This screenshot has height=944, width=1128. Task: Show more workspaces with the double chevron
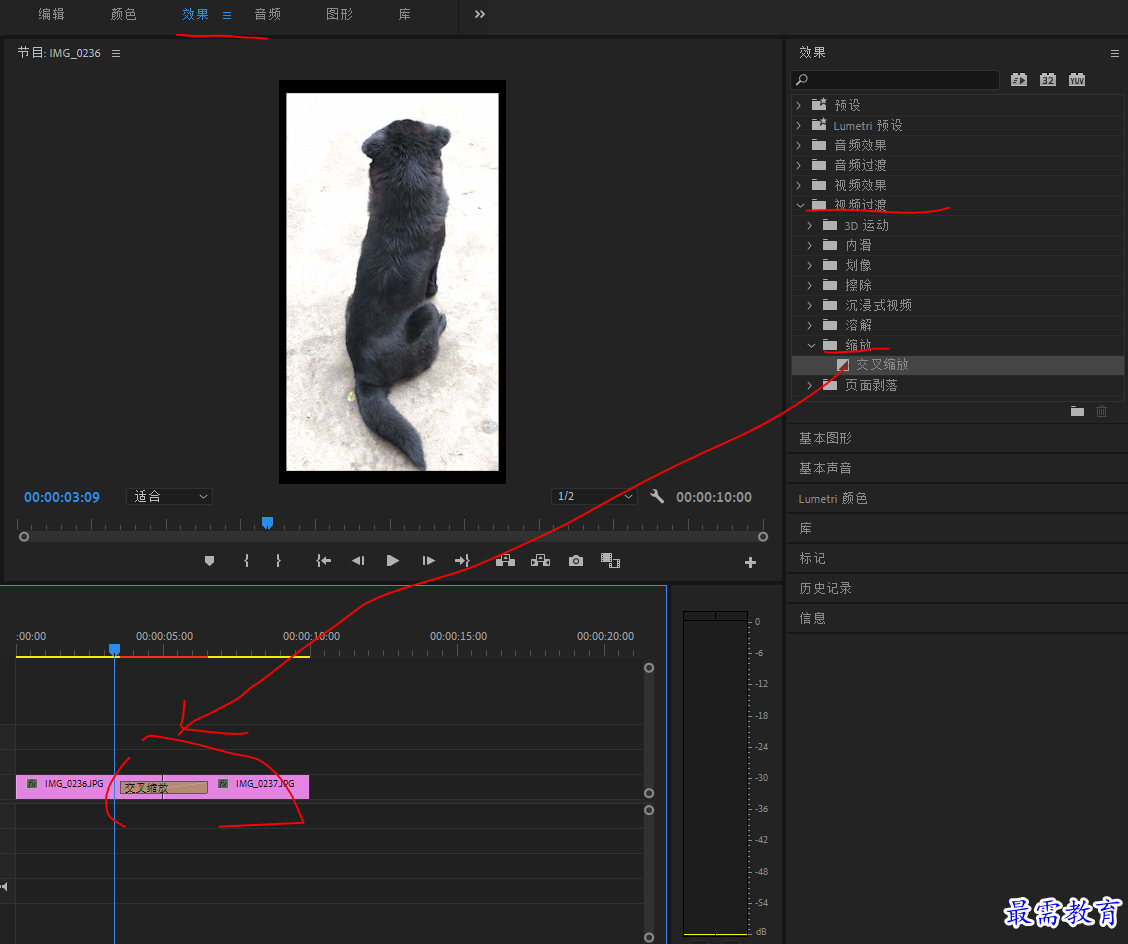pos(480,14)
